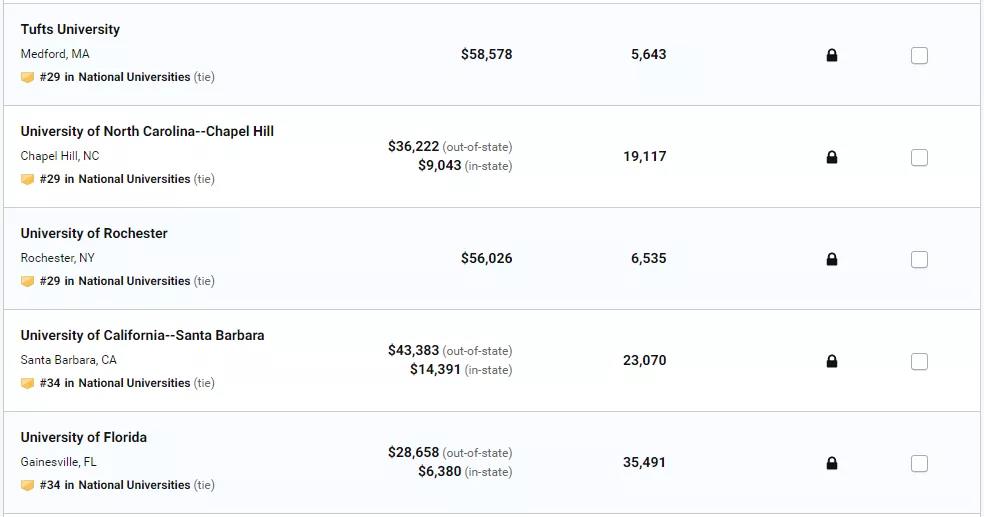Visit the University of Rochester profile link
This screenshot has width=984, height=517.
(94, 233)
